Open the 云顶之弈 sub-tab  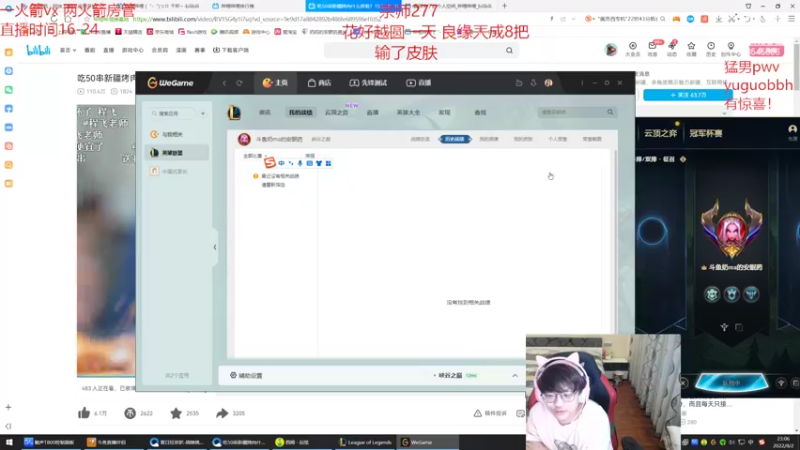(x=337, y=112)
